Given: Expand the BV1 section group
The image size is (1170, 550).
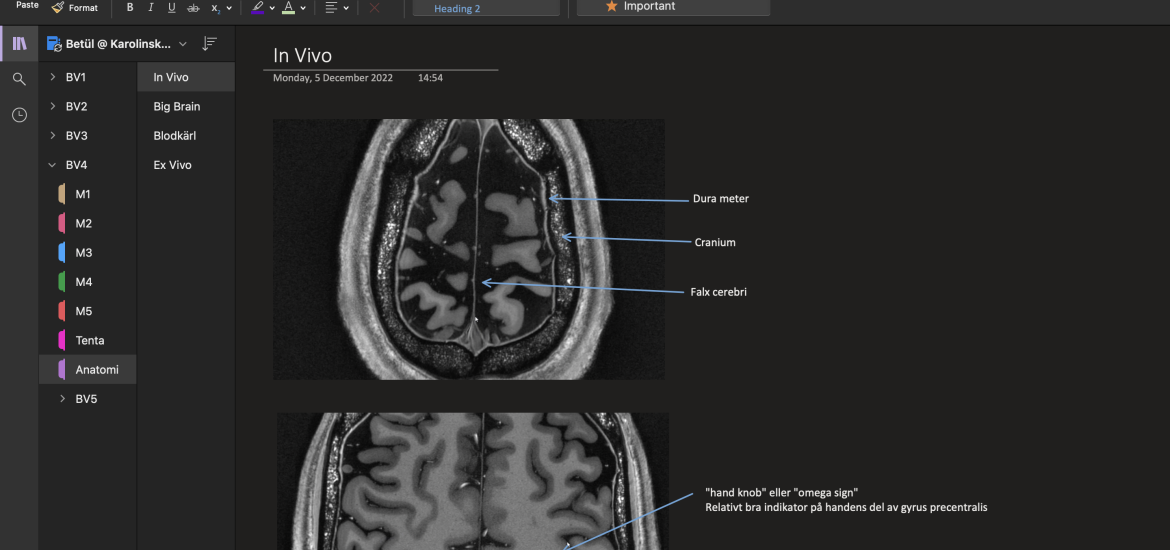Looking at the screenshot, I should (x=52, y=77).
